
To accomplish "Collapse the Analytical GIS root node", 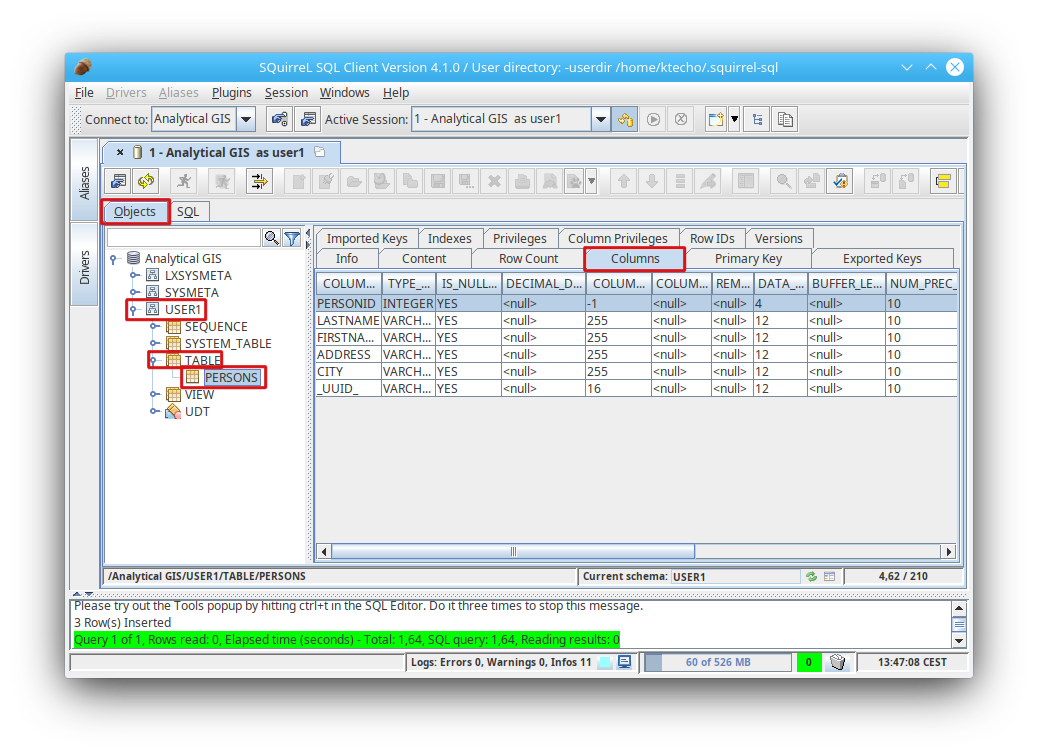I will (114, 258).
